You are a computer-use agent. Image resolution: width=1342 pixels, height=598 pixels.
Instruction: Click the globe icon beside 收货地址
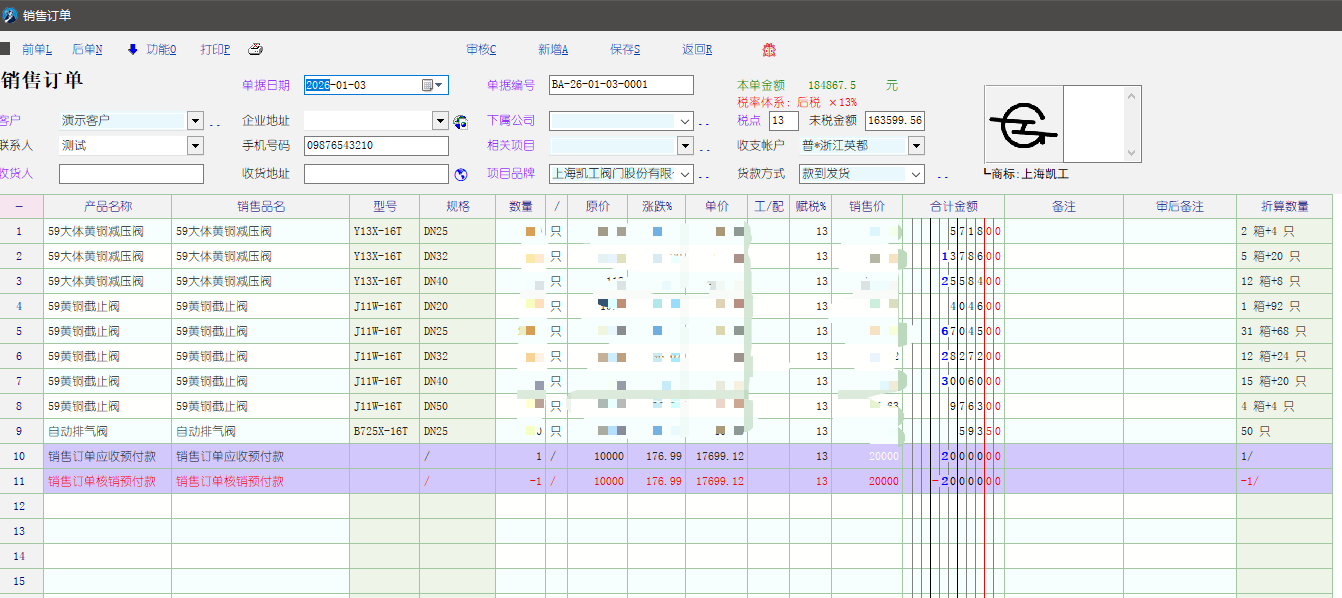pyautogui.click(x=461, y=174)
